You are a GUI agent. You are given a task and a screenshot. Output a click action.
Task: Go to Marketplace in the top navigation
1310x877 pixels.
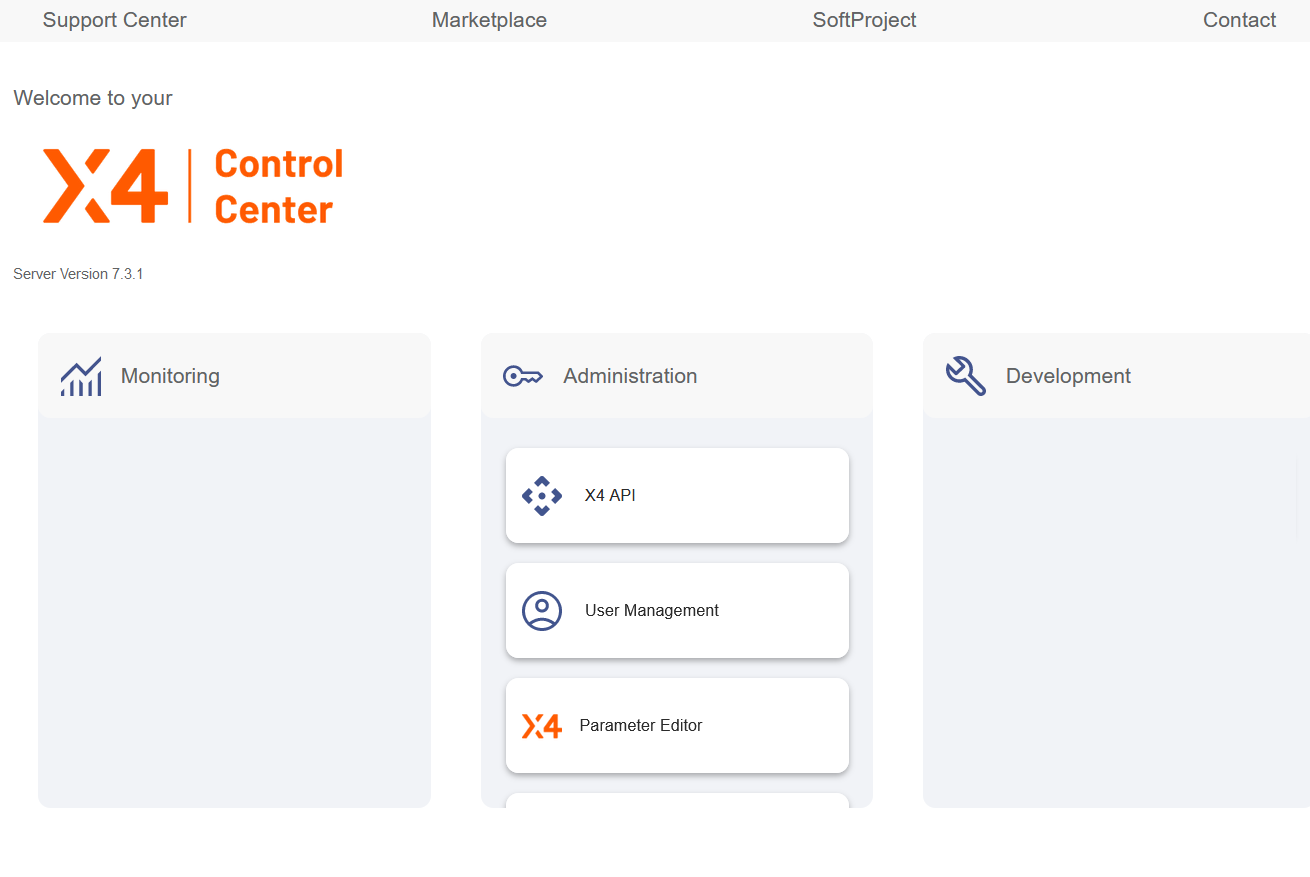[489, 20]
